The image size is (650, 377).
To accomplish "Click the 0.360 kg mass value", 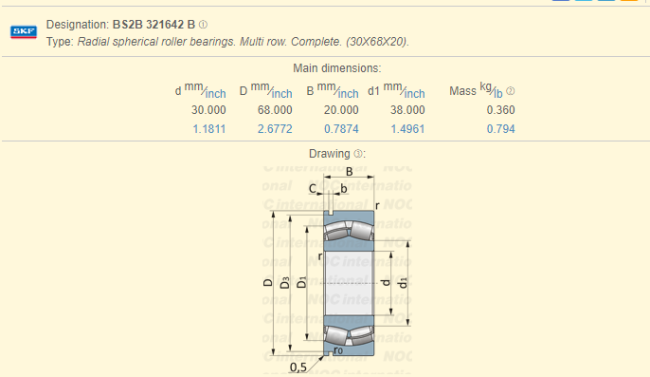I will pyautogui.click(x=501, y=110).
